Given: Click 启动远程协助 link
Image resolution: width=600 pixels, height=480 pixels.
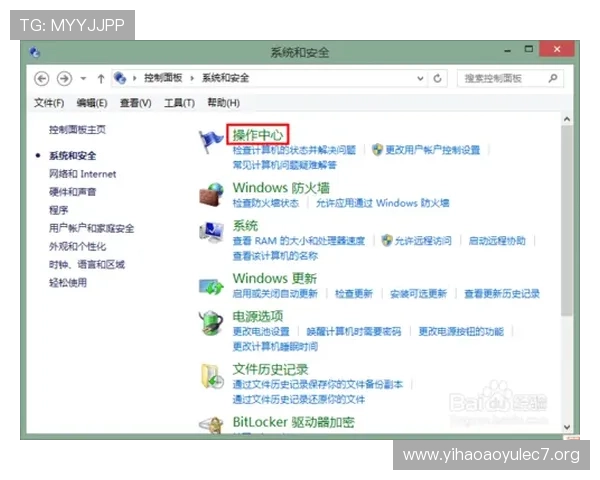Looking at the screenshot, I should coord(497,241).
